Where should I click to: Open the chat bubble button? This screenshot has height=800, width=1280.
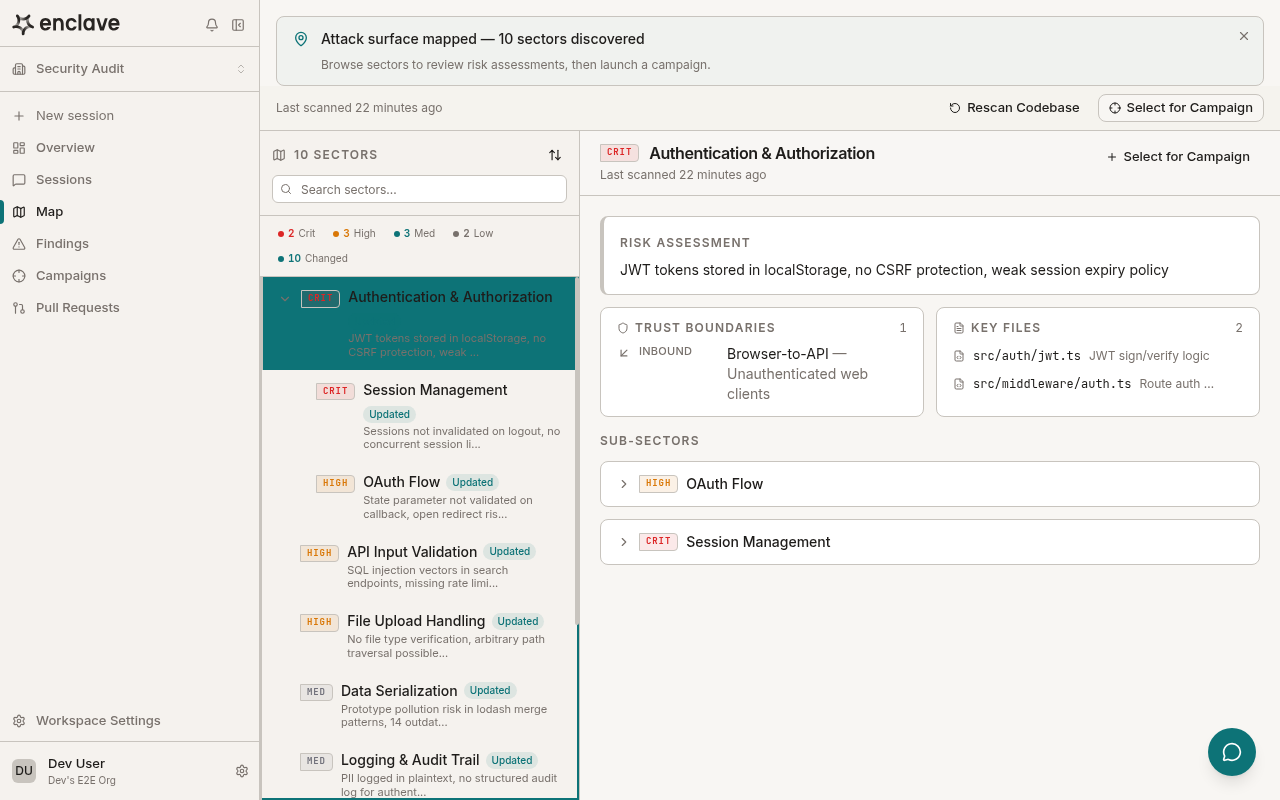[1231, 752]
